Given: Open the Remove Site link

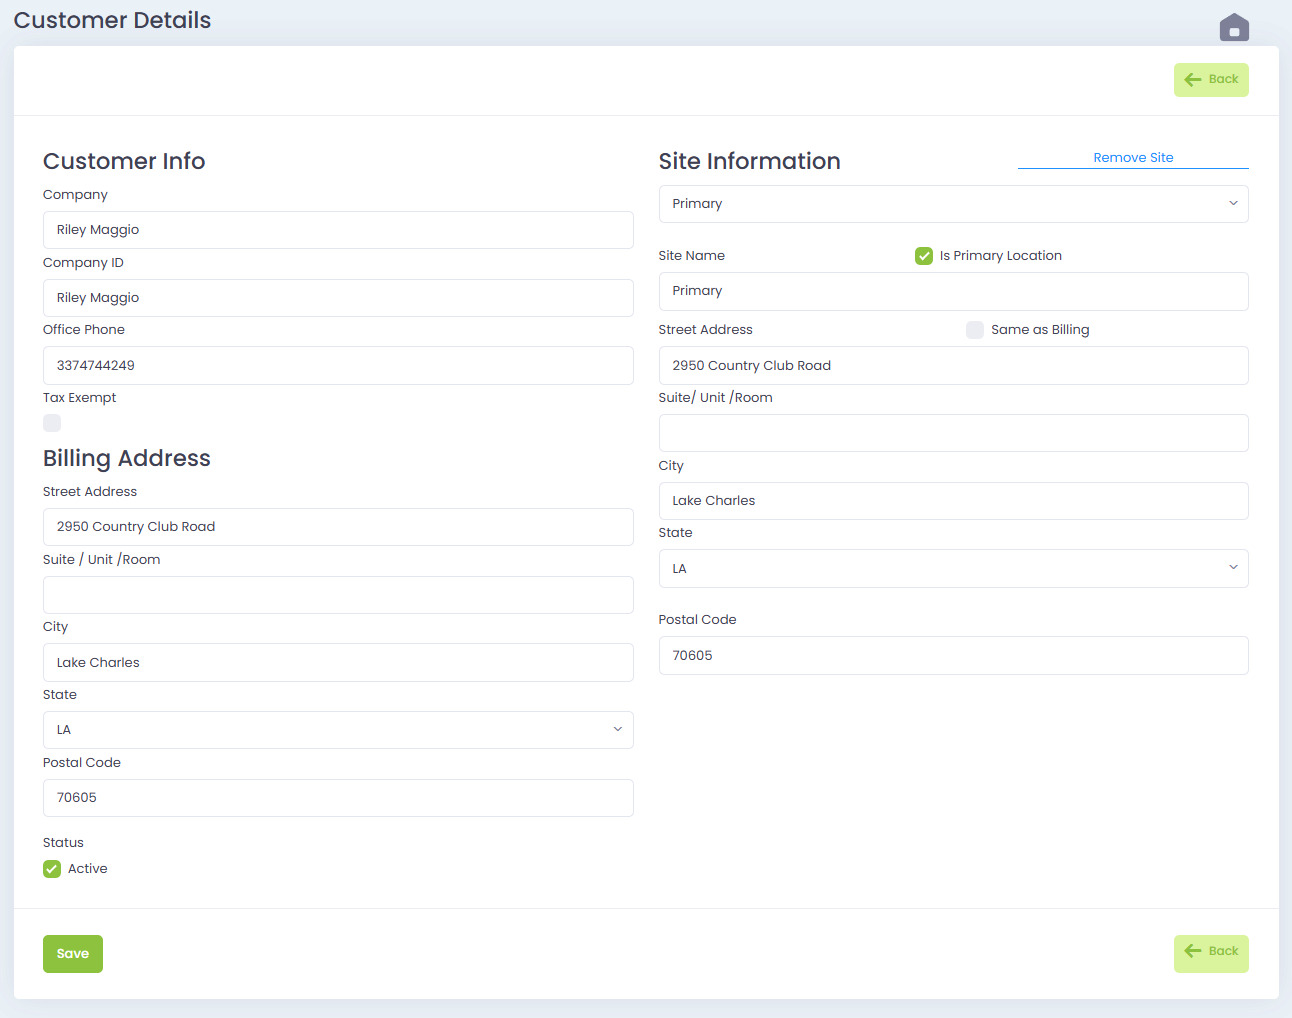Looking at the screenshot, I should (1133, 158).
